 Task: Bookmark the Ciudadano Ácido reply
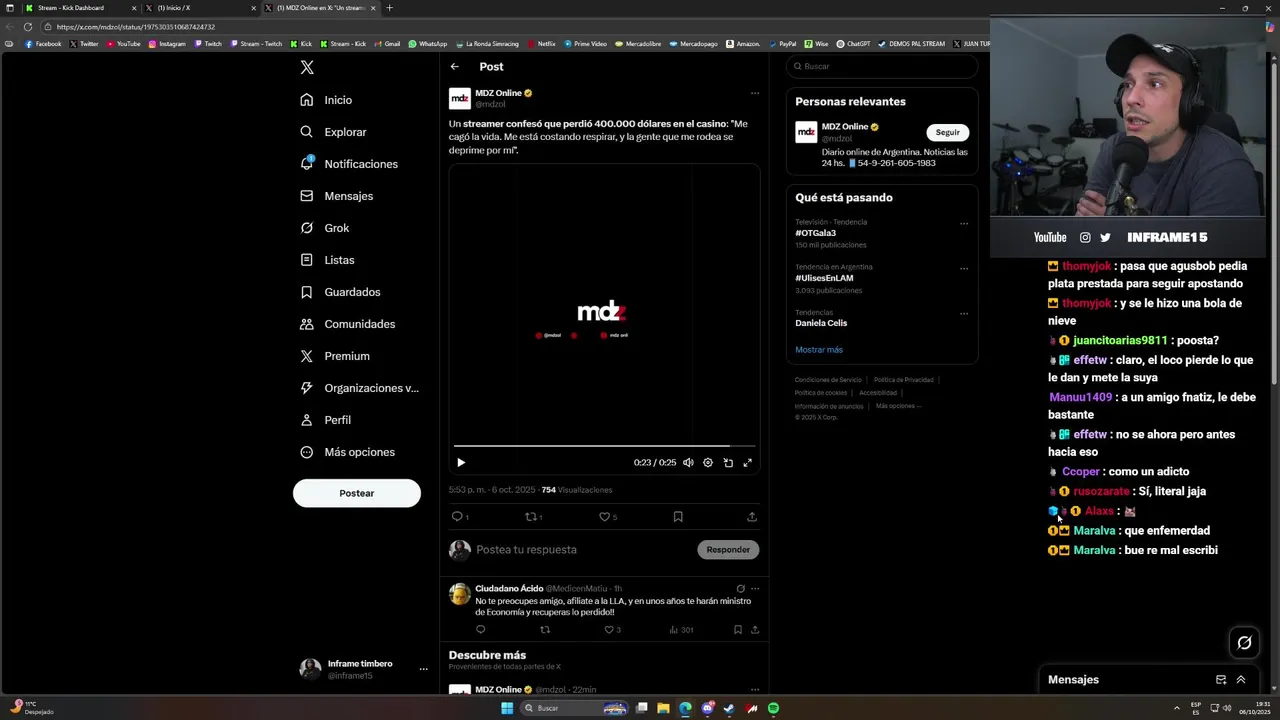coord(738,630)
